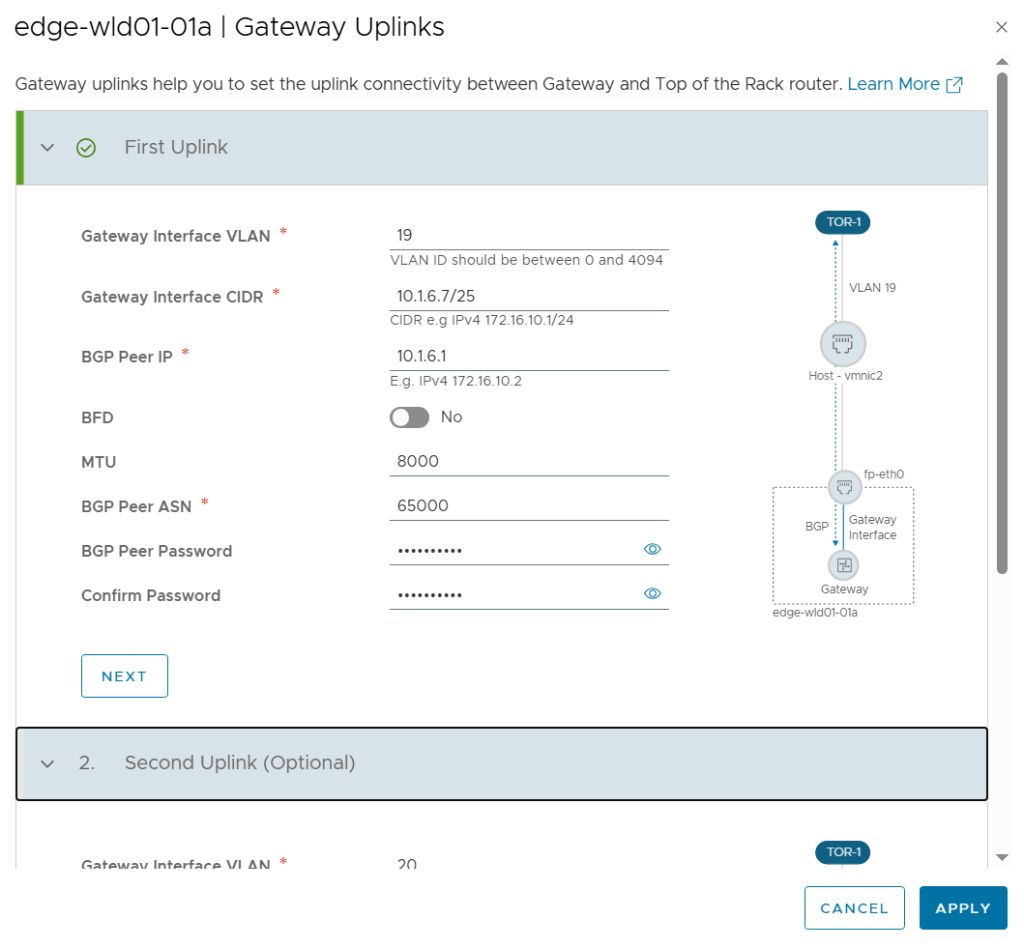The height and width of the screenshot is (948, 1024).
Task: Click the Gateway Interface CIDR input field
Action: click(528, 297)
